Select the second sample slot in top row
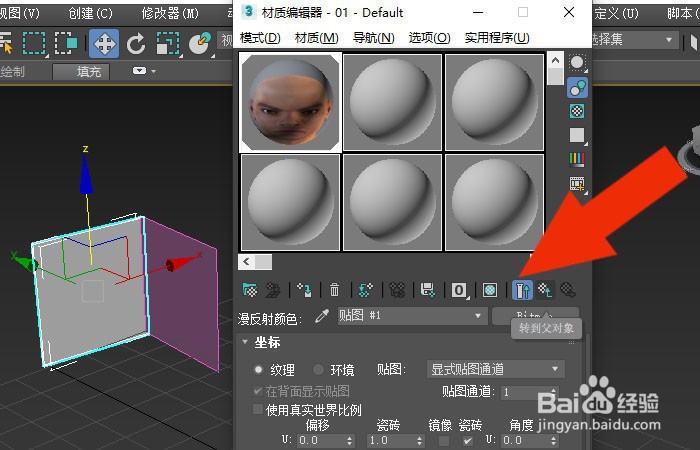The height and width of the screenshot is (450, 700). pyautogui.click(x=392, y=102)
